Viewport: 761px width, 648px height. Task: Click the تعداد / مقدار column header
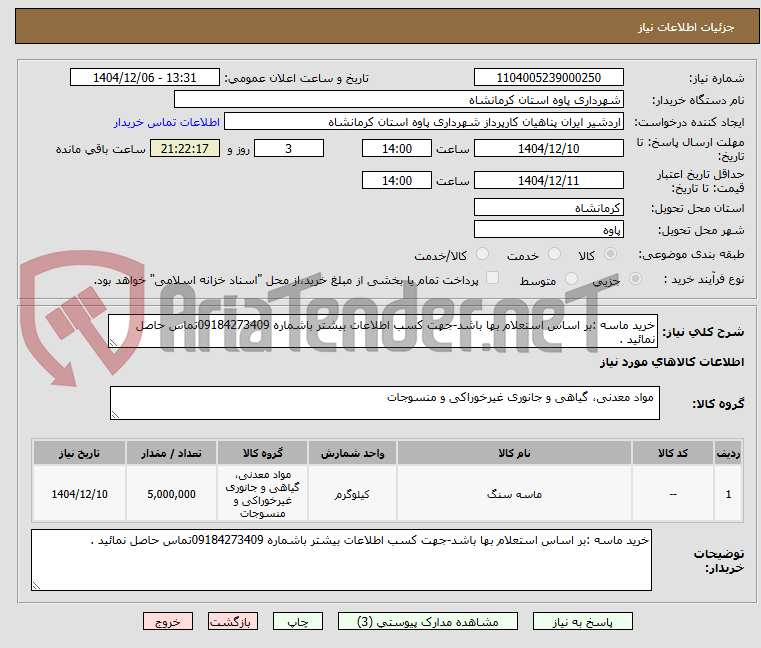pyautogui.click(x=171, y=453)
